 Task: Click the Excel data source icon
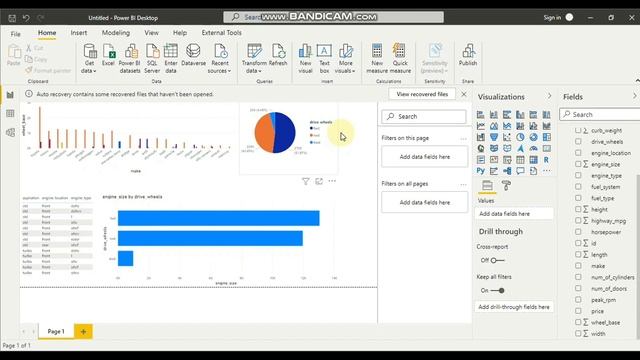pos(108,55)
